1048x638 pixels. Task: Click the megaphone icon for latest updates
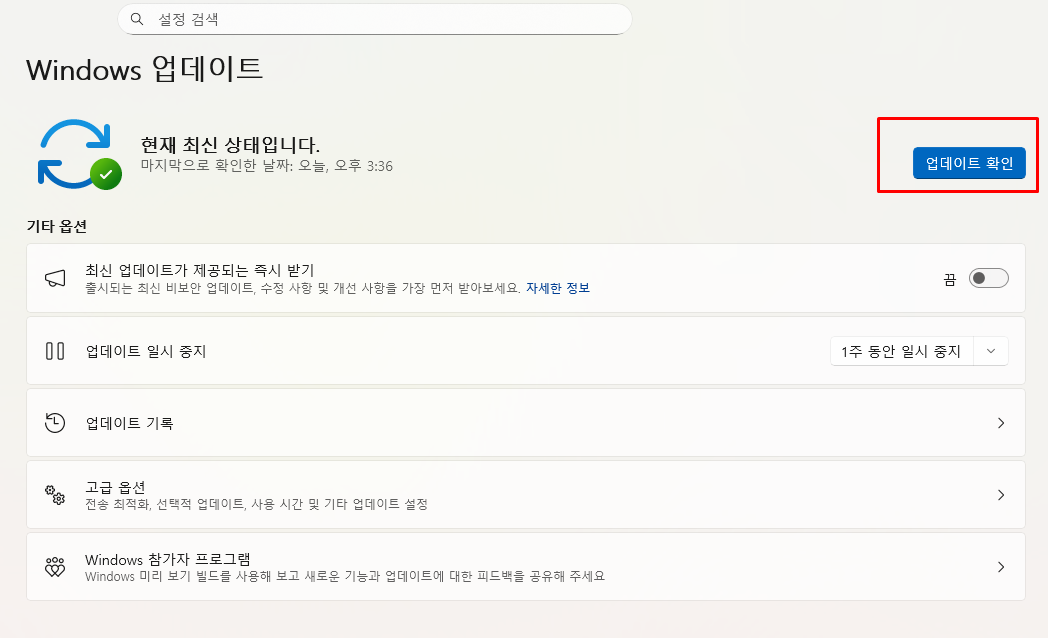pyautogui.click(x=55, y=279)
